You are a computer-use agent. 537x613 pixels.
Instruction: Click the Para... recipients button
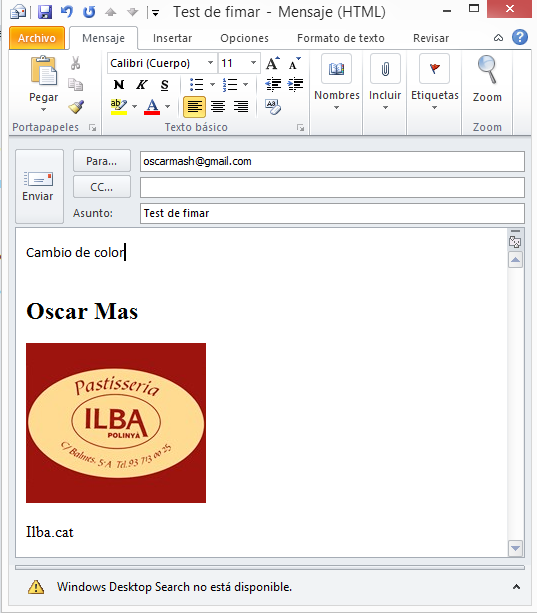tap(102, 161)
